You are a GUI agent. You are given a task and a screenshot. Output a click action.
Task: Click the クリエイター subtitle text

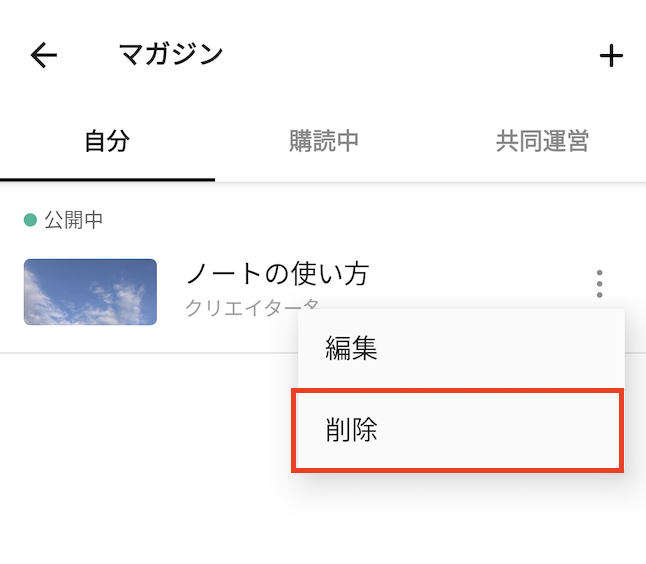pyautogui.click(x=252, y=307)
